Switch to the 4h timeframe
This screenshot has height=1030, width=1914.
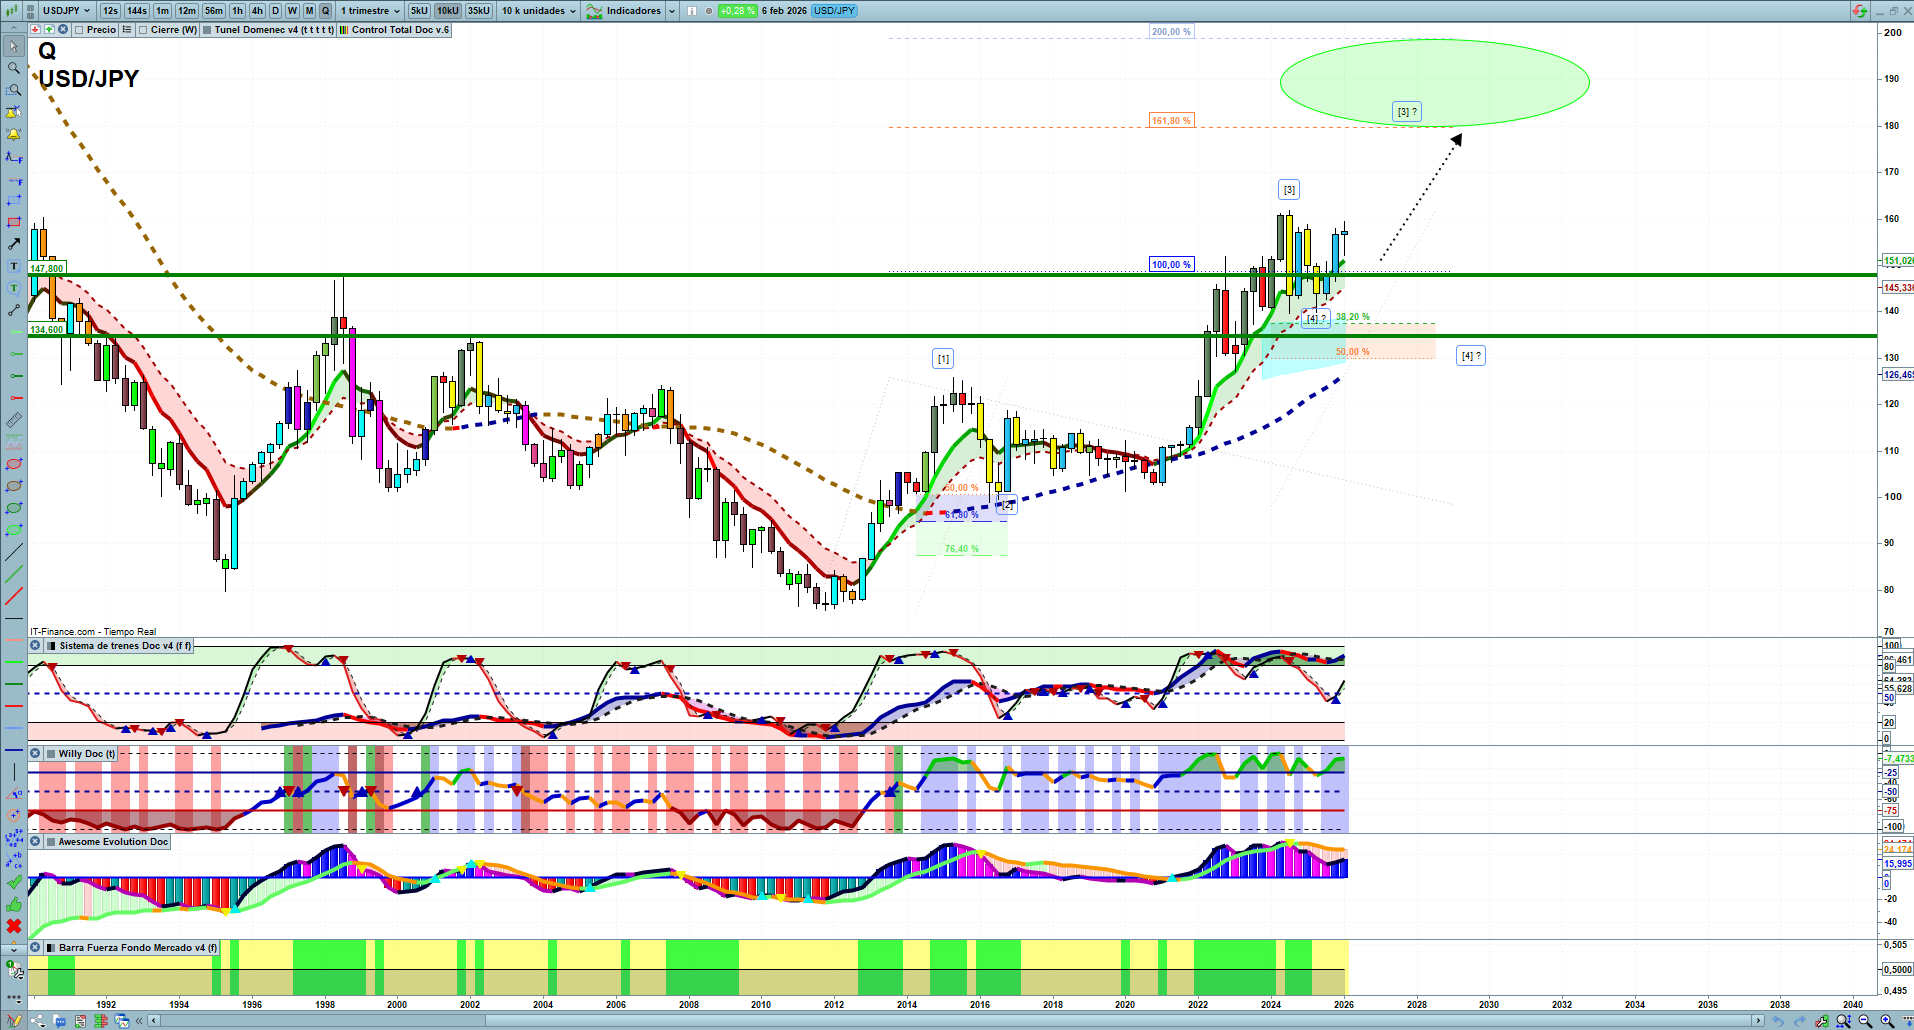point(257,11)
